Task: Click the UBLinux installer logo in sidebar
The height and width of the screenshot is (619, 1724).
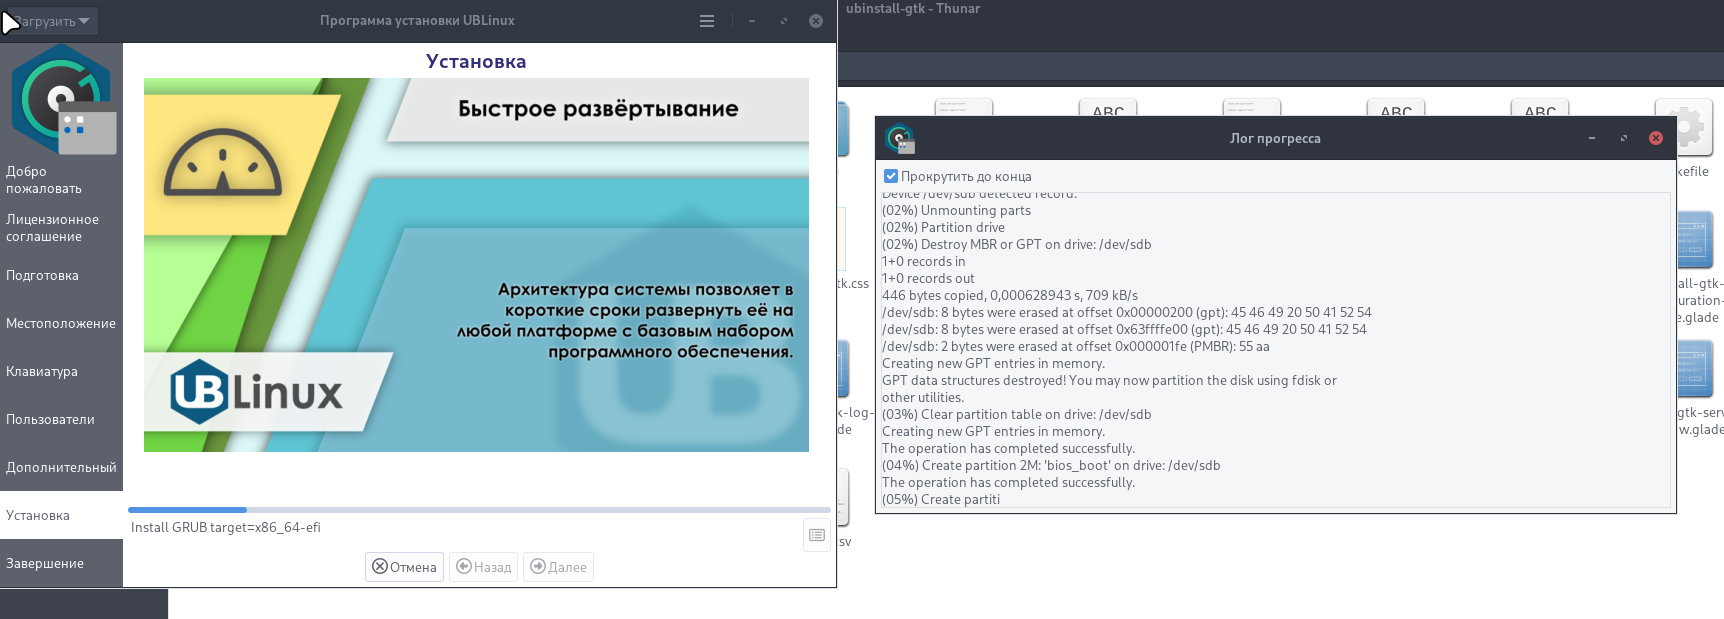Action: click(x=62, y=99)
